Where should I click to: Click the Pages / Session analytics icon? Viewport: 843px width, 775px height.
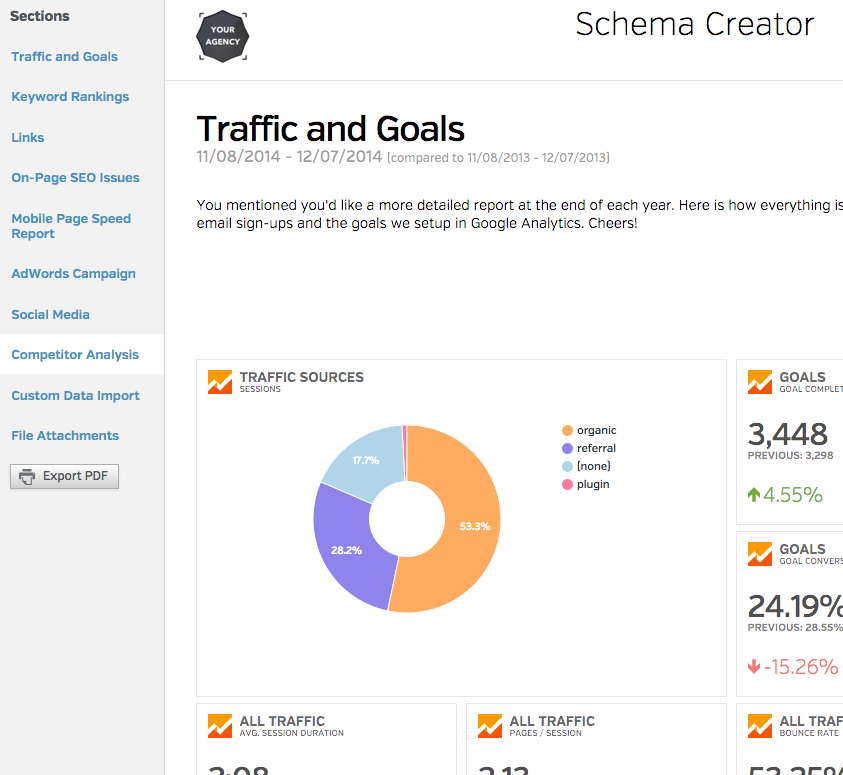click(490, 726)
